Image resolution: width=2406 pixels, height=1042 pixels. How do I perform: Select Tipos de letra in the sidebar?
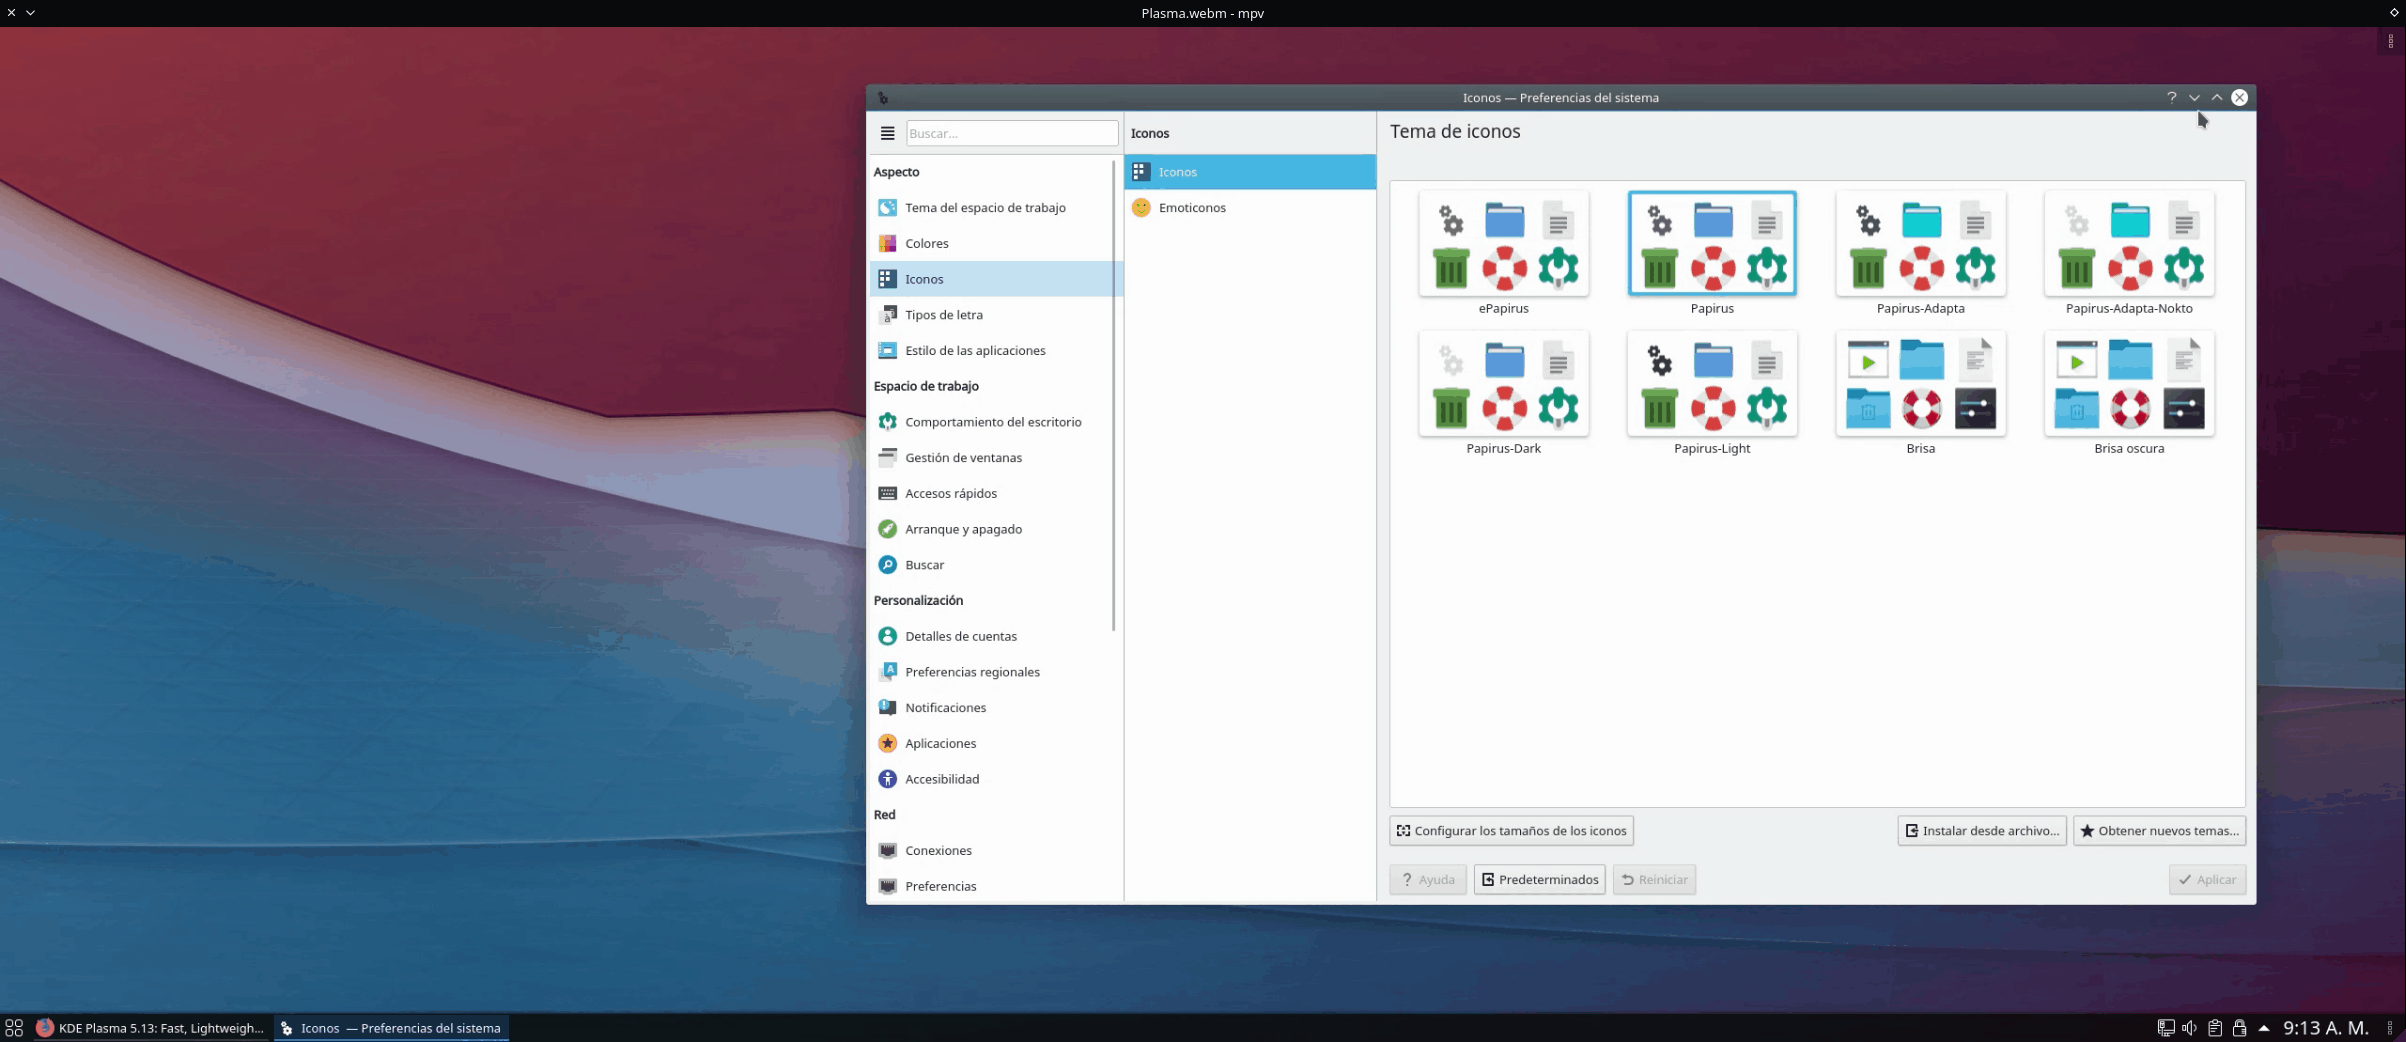941,314
